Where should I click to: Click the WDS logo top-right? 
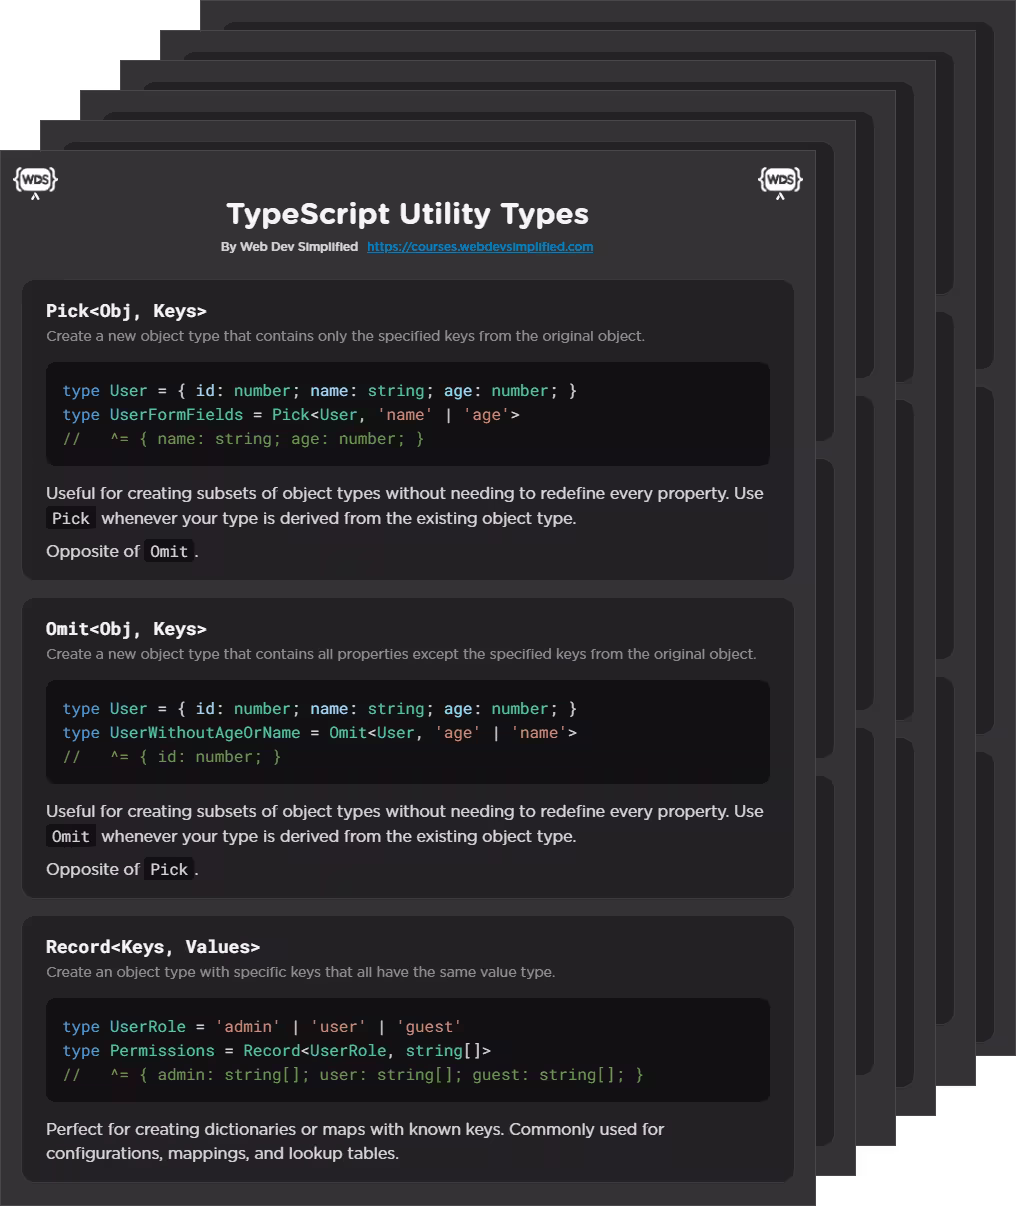[x=780, y=178]
